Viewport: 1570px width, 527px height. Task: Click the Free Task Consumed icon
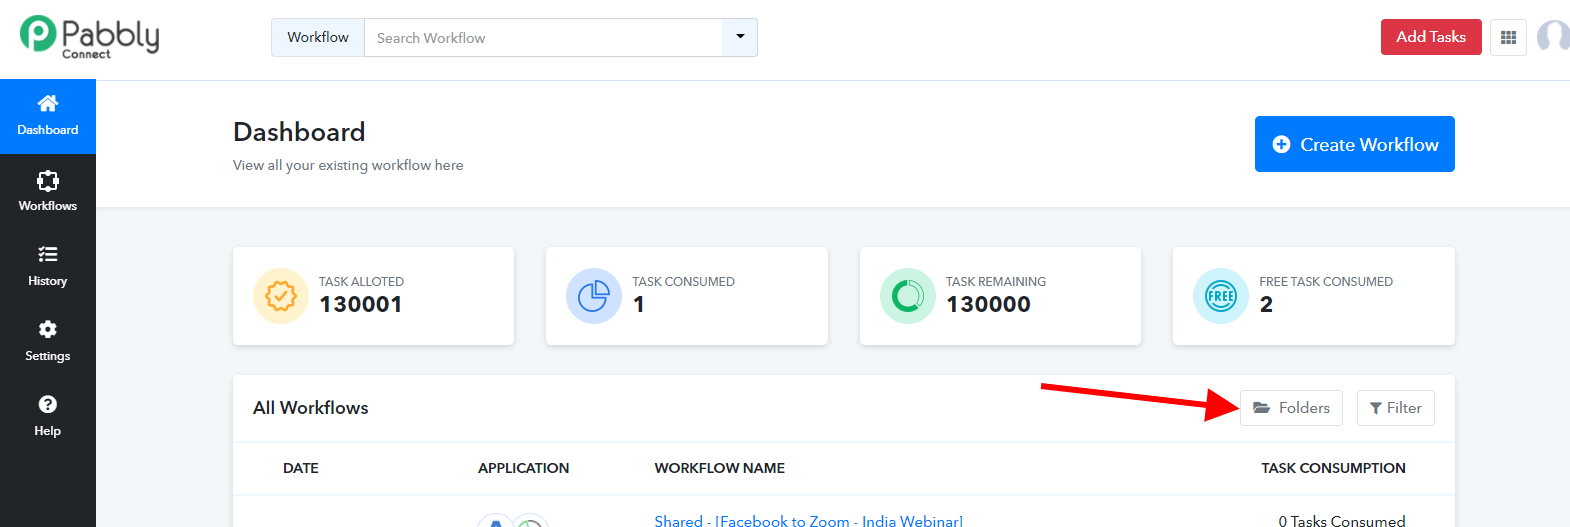(x=1221, y=296)
